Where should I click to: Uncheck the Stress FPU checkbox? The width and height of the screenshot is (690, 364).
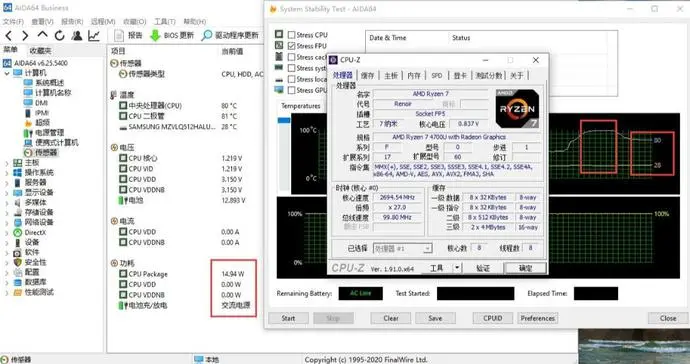291,46
